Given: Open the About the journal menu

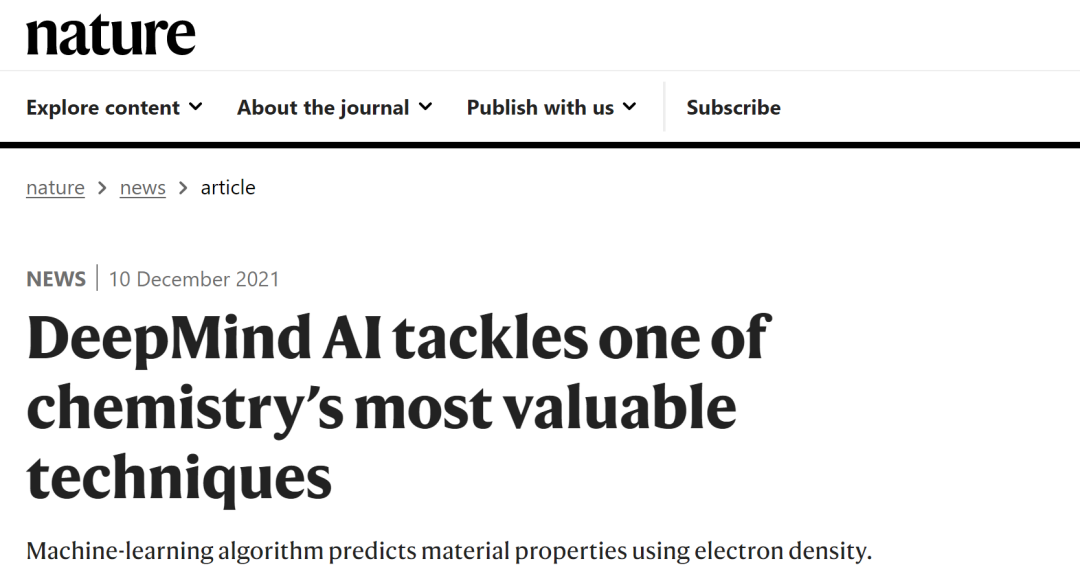Looking at the screenshot, I should pyautogui.click(x=335, y=108).
